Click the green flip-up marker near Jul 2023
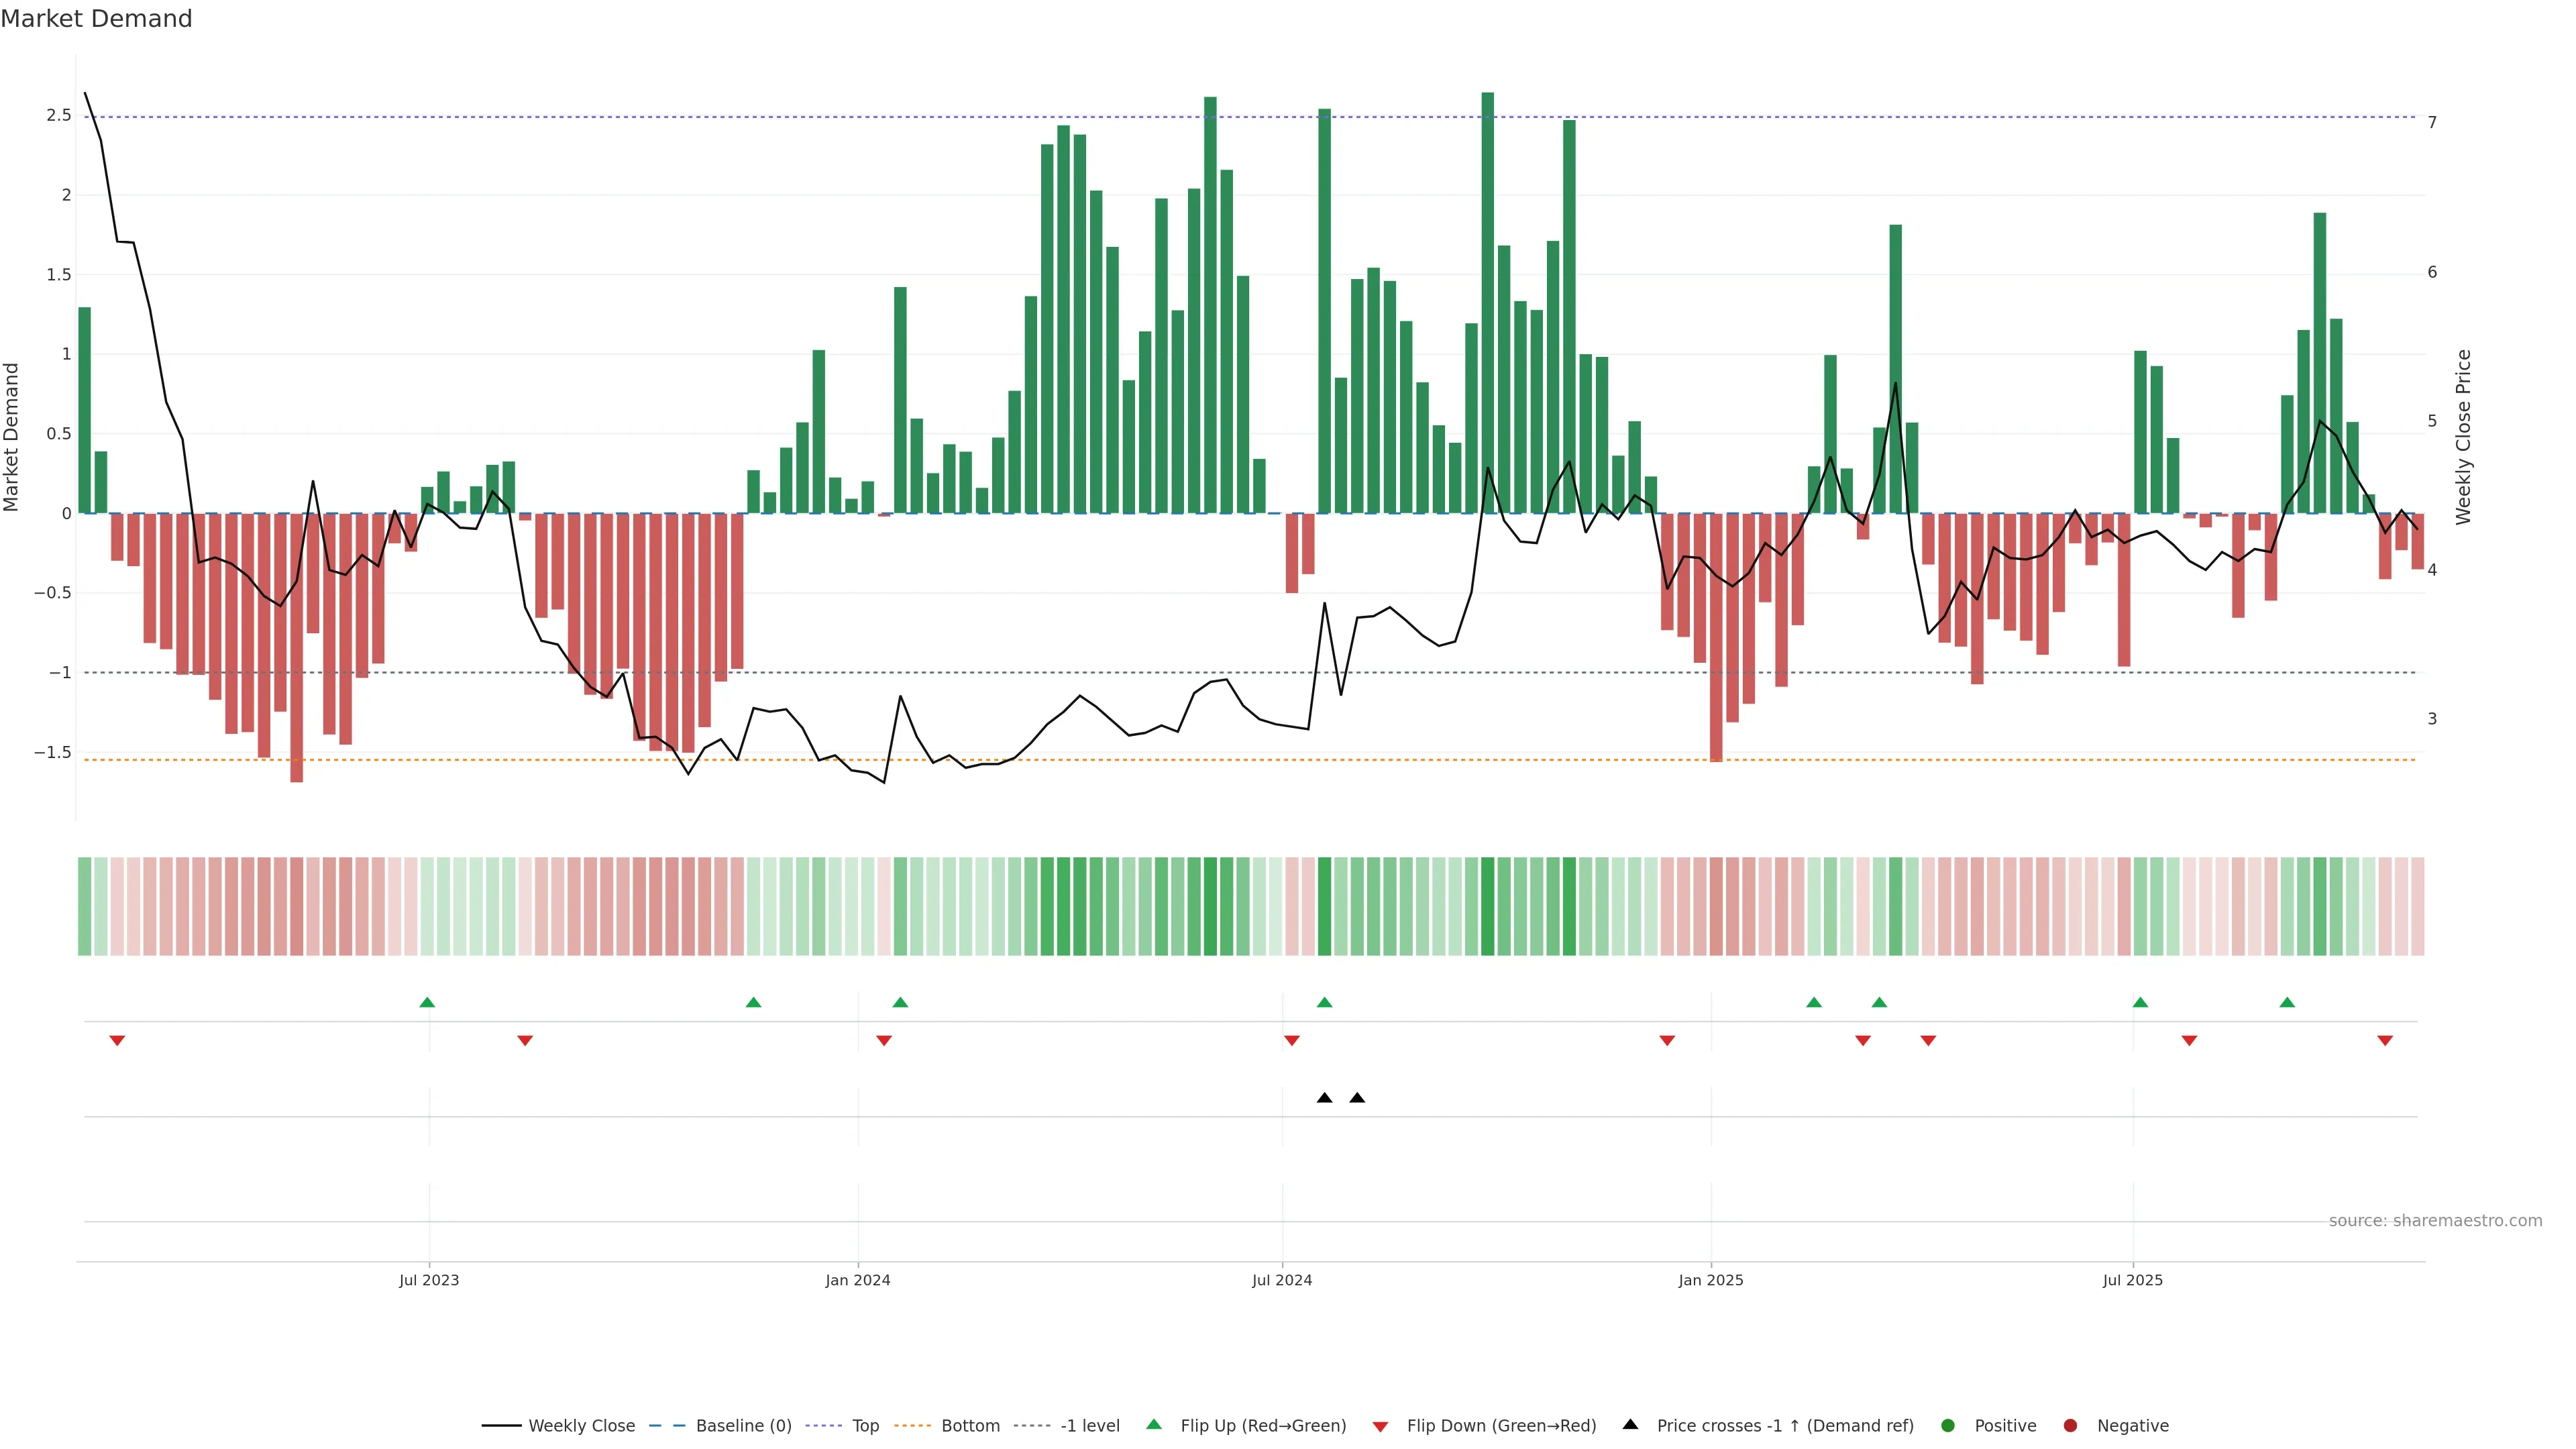The height and width of the screenshot is (1449, 2576). tap(427, 1002)
